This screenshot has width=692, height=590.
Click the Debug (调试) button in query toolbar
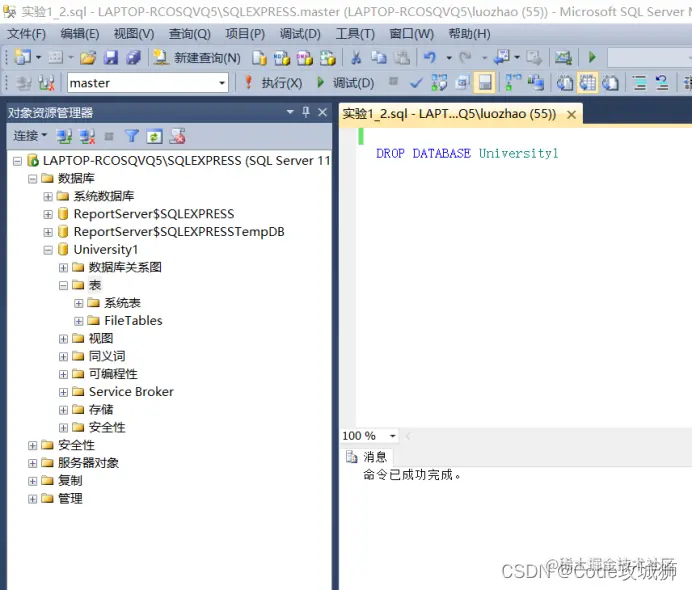coord(345,83)
